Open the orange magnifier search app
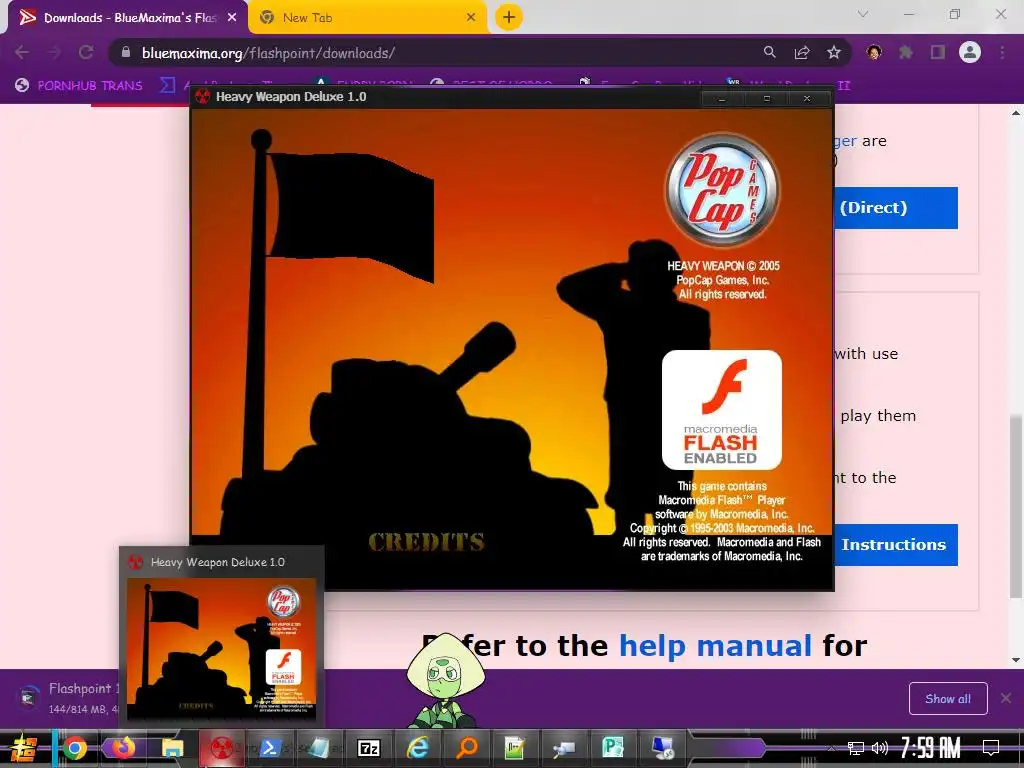This screenshot has width=1024, height=768. (466, 748)
